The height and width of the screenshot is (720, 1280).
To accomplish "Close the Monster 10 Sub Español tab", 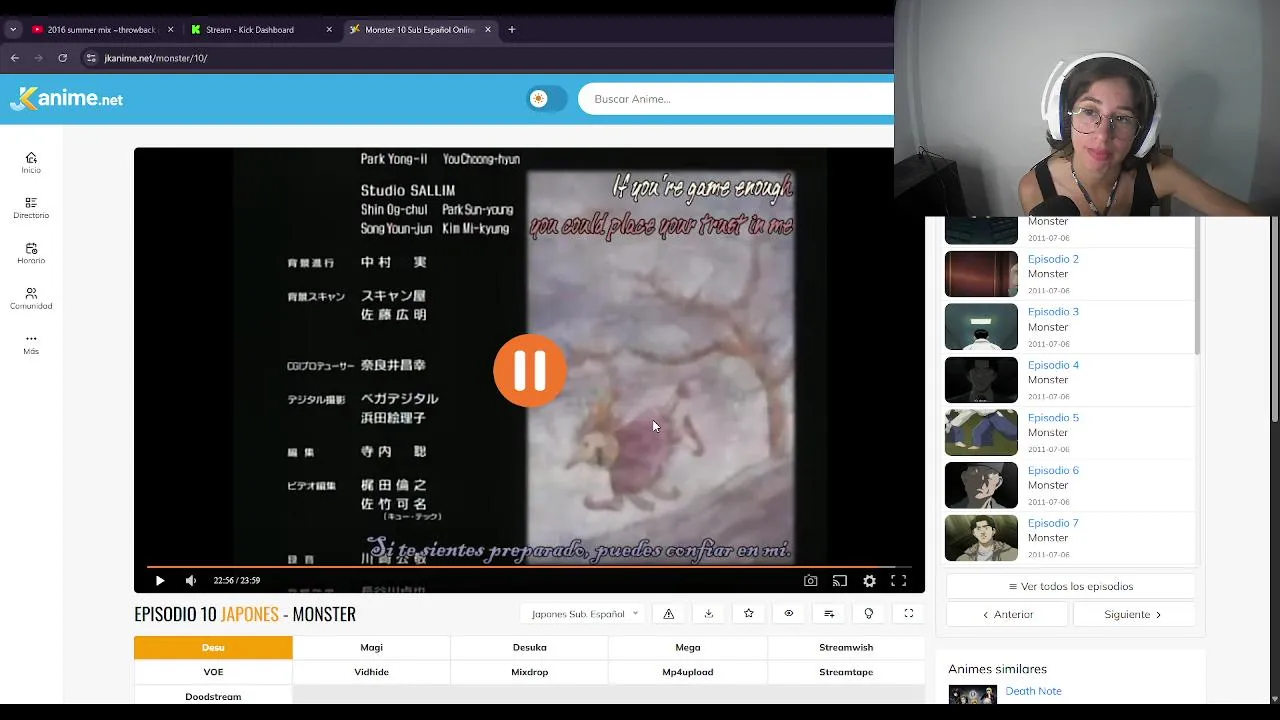I will click(488, 30).
